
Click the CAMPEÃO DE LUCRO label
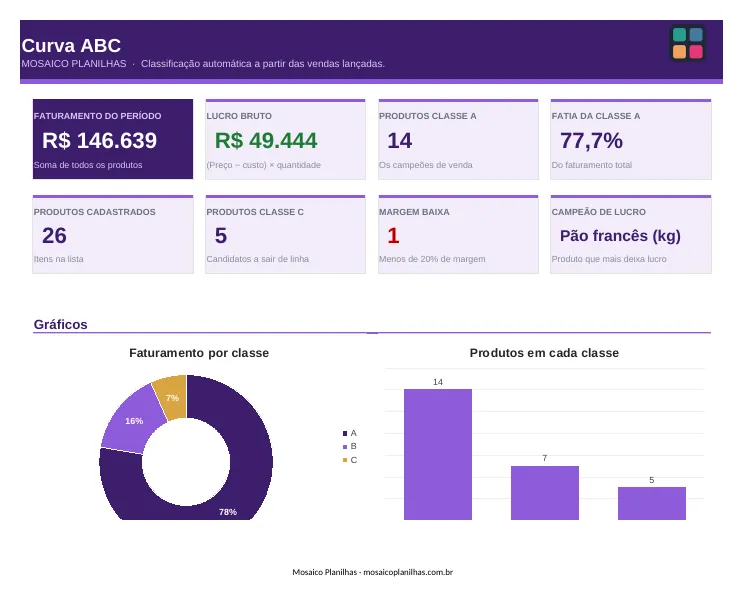(x=599, y=212)
